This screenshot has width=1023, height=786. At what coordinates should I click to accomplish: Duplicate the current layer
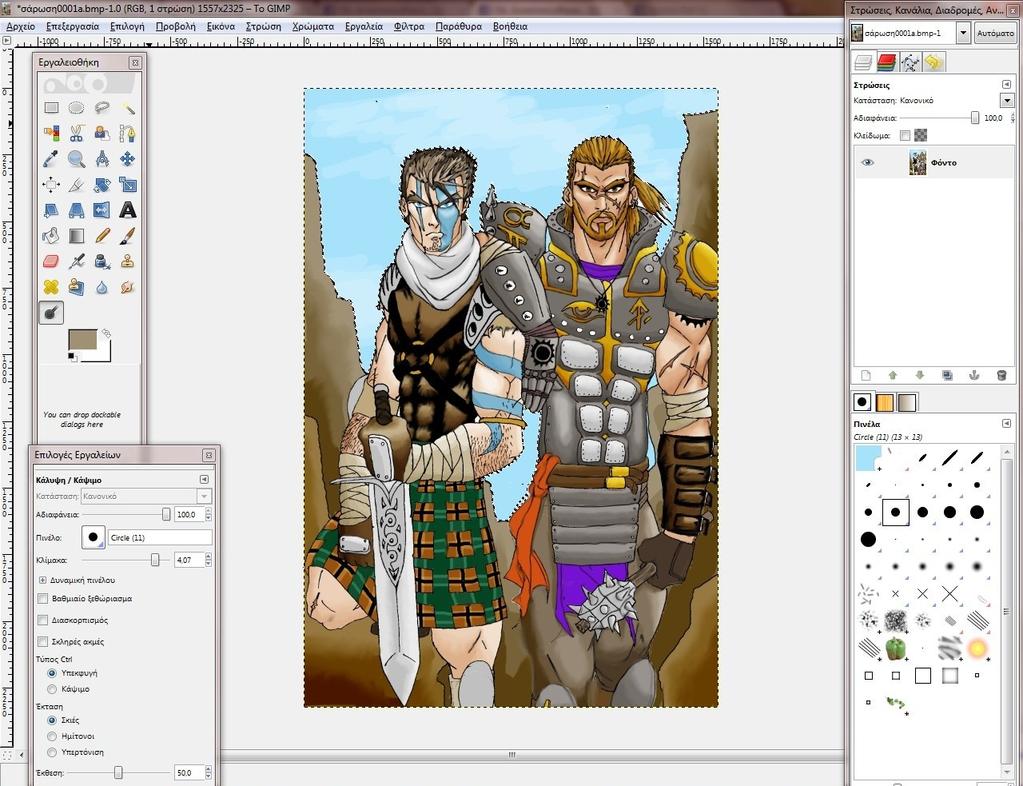coord(947,375)
